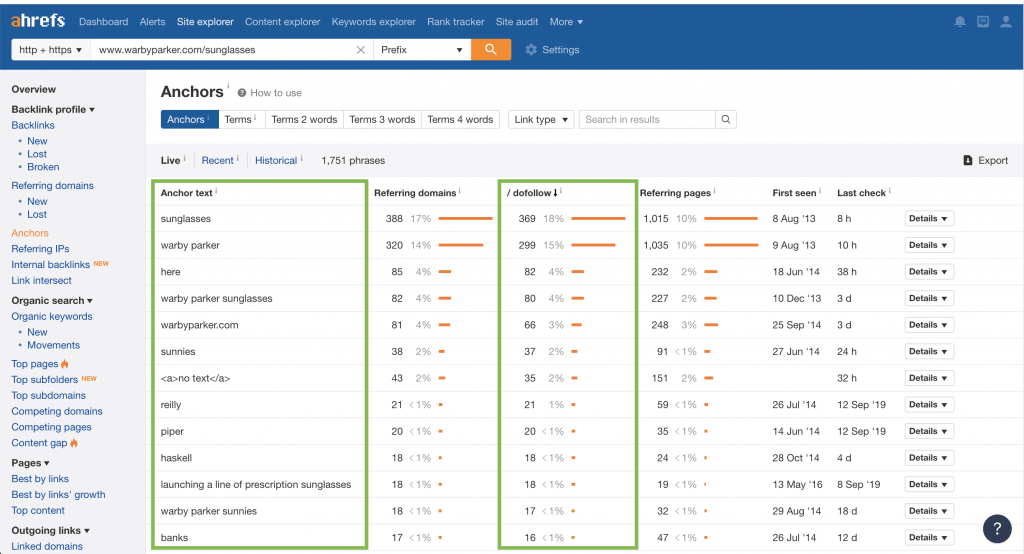Open Top subfolders in the sidebar
The image size is (1024, 554).
point(44,380)
